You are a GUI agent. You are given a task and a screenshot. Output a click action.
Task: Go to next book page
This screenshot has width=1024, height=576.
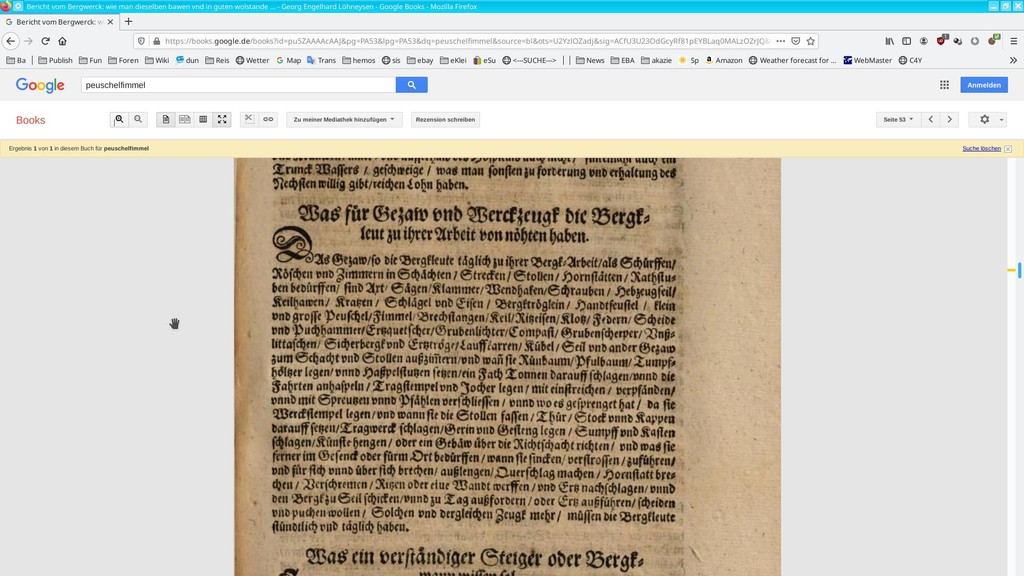pos(950,120)
